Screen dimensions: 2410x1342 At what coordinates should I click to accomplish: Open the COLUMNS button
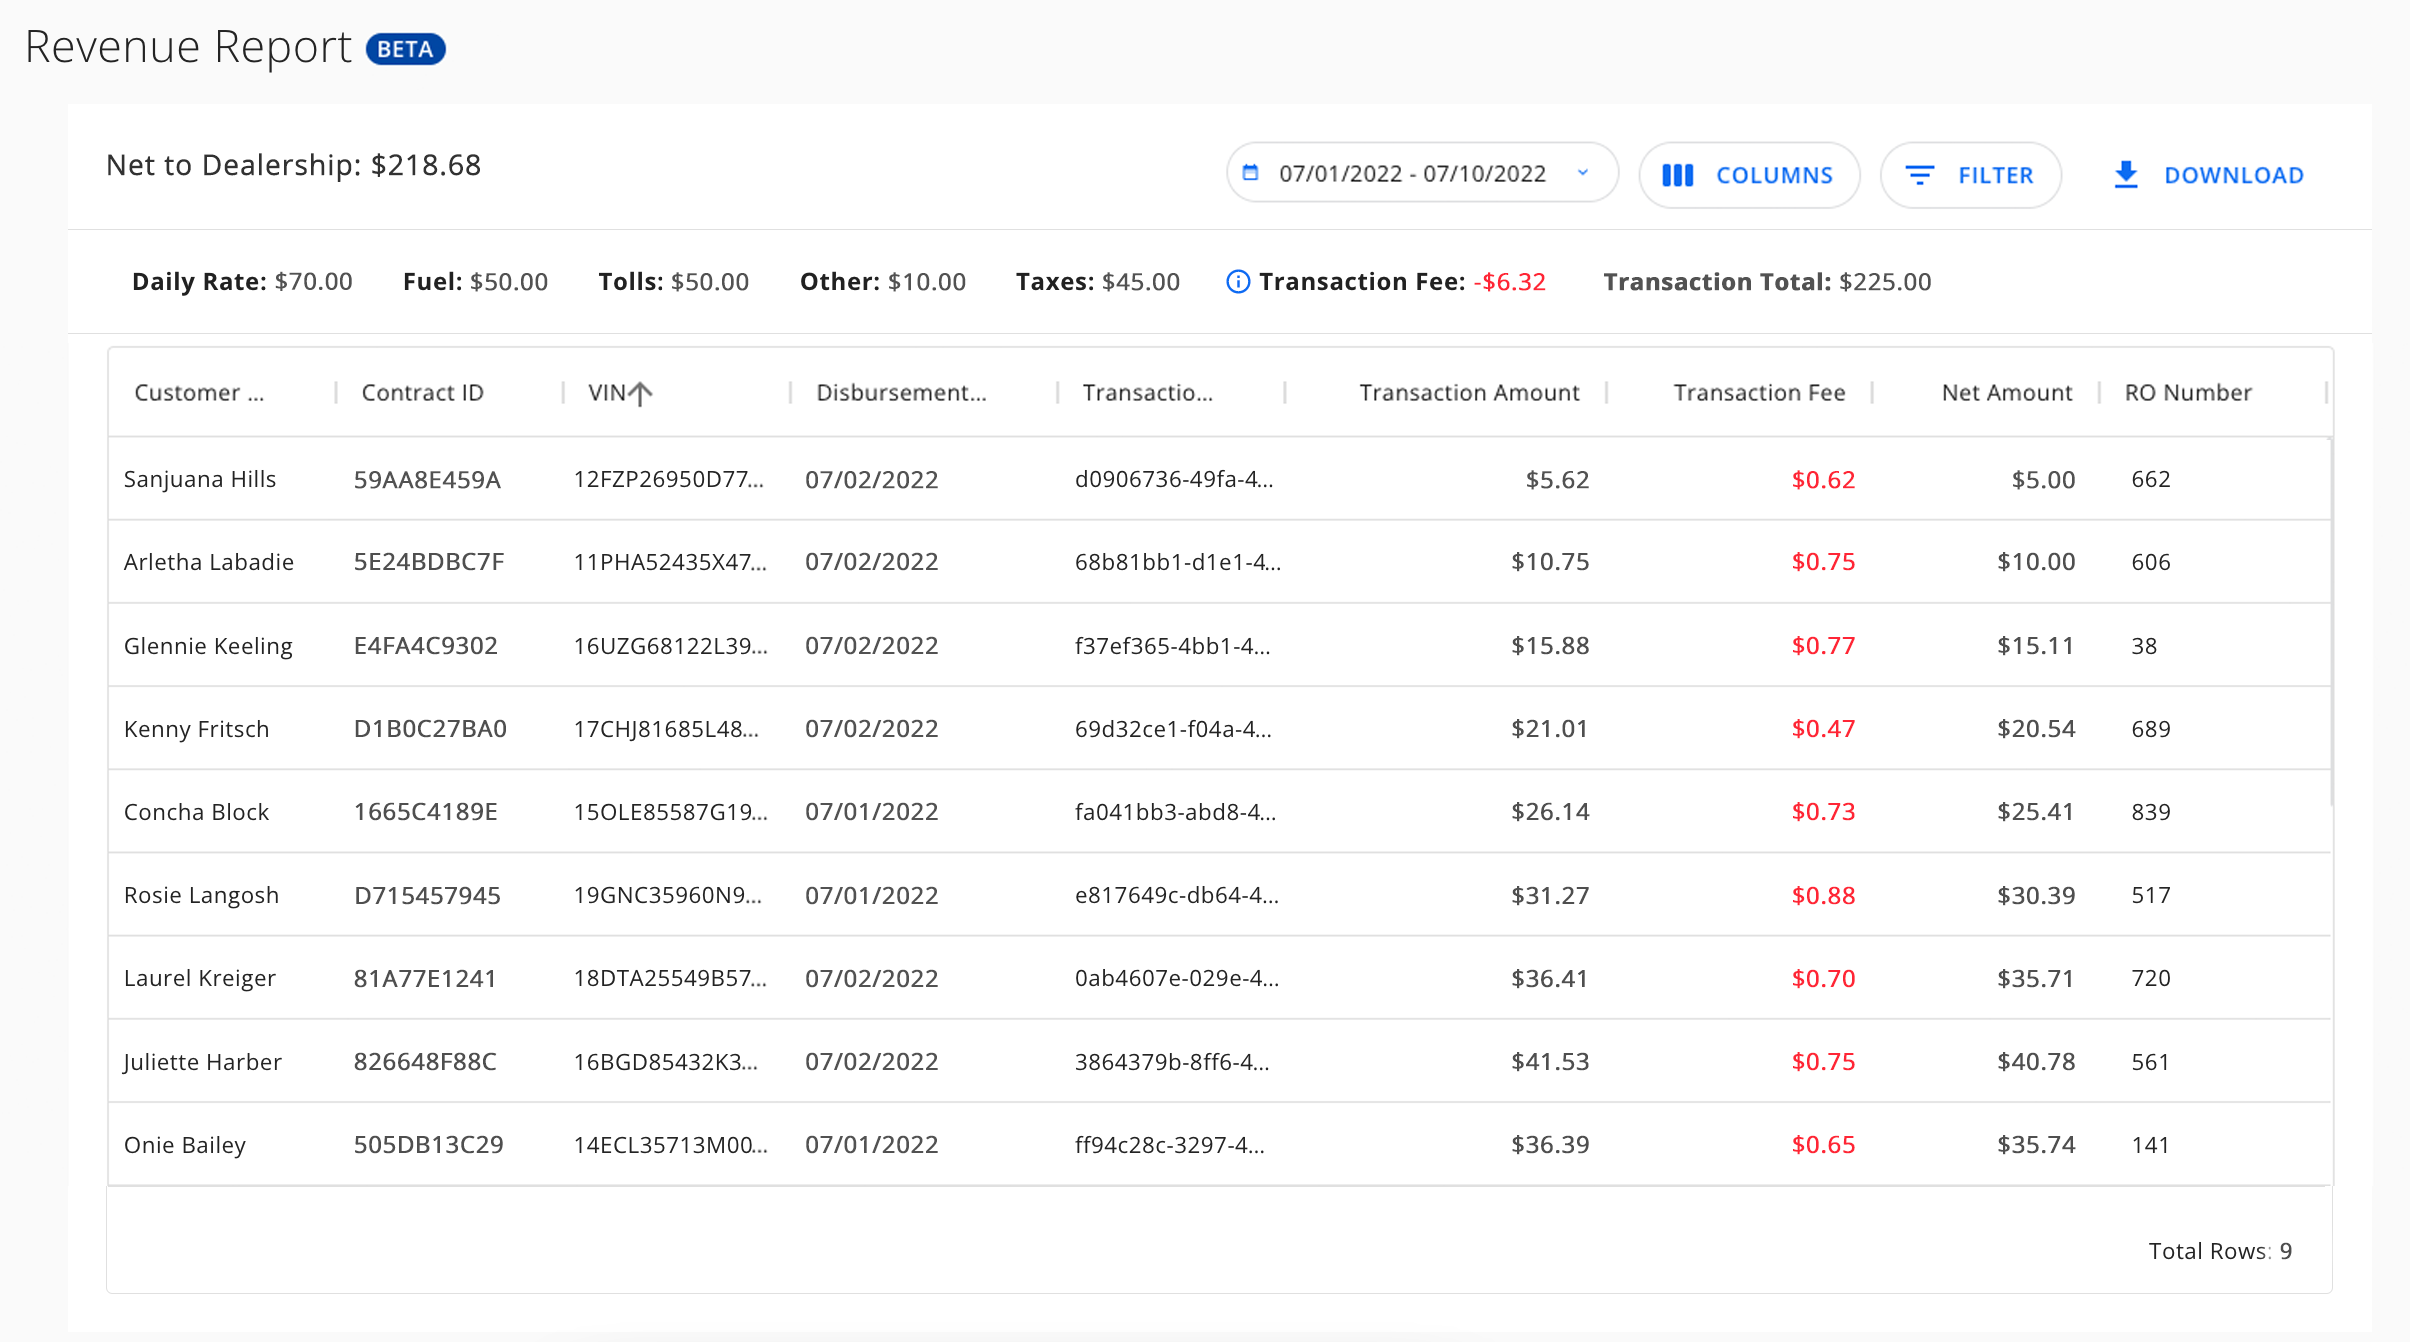click(1749, 175)
